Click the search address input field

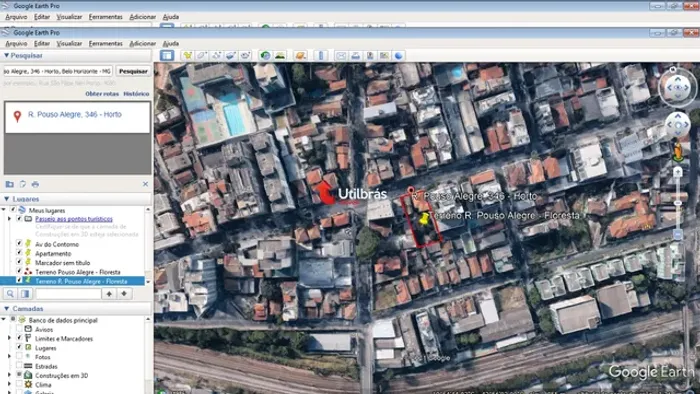(x=58, y=71)
